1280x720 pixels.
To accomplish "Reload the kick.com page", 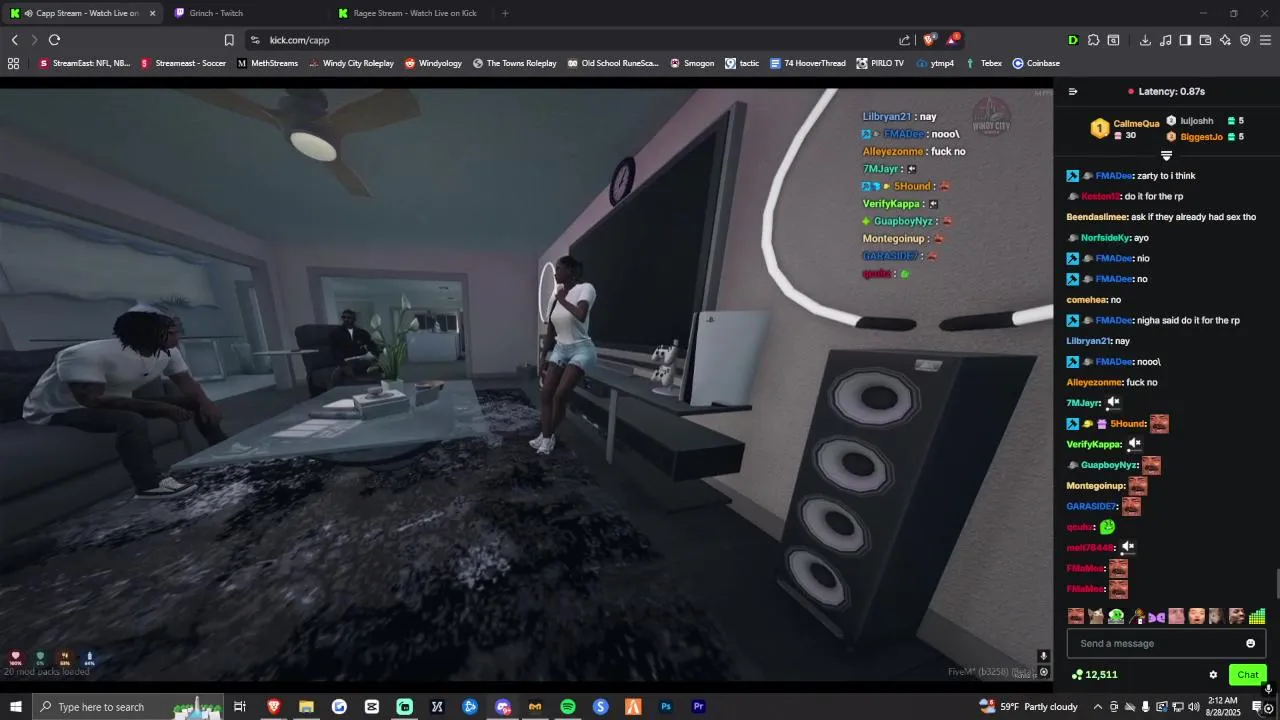I will [54, 40].
